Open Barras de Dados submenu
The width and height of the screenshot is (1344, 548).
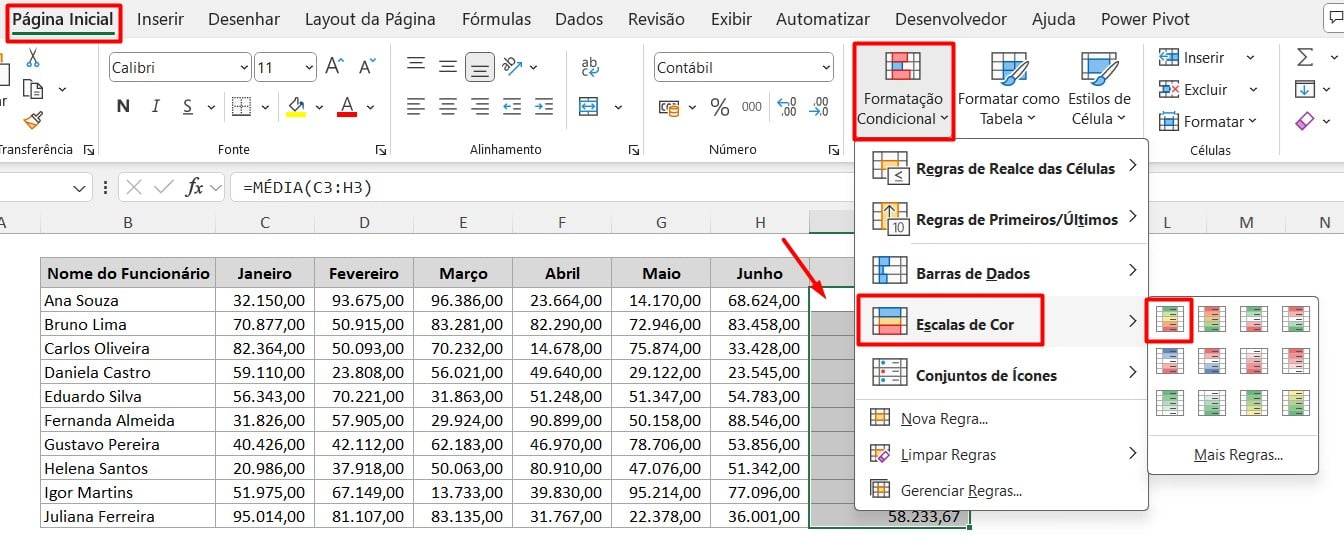click(1003, 272)
